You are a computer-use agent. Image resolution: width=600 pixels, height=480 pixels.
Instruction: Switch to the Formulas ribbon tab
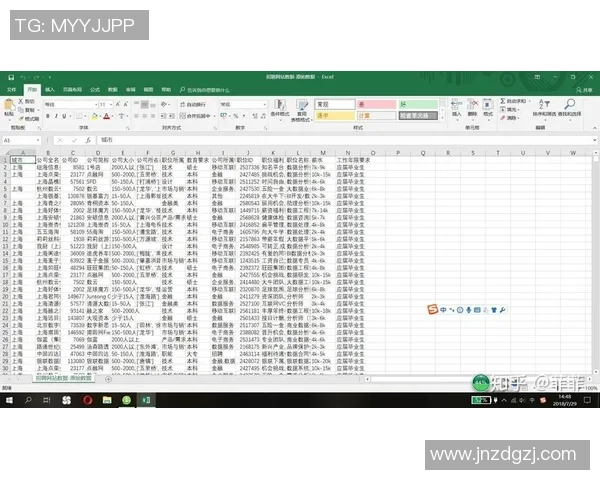click(x=95, y=90)
